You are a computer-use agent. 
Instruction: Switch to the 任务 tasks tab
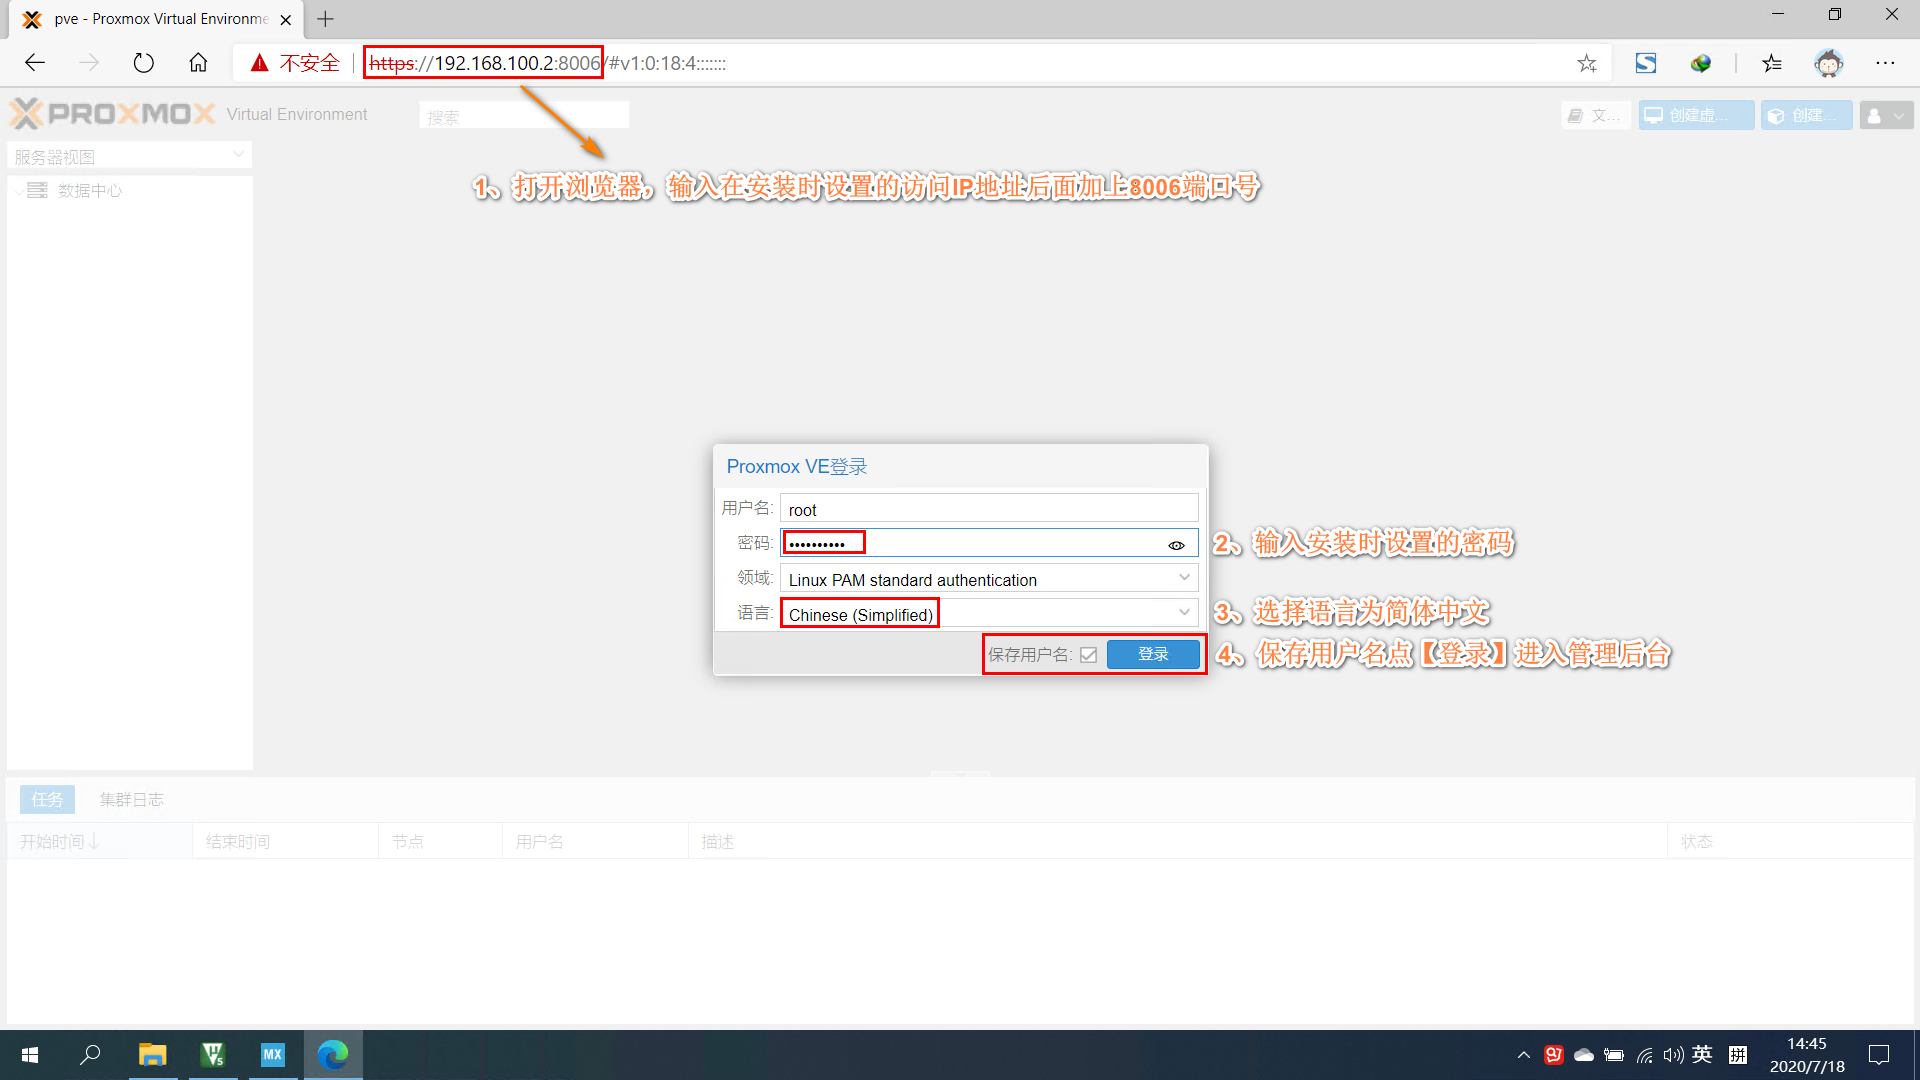coord(47,799)
